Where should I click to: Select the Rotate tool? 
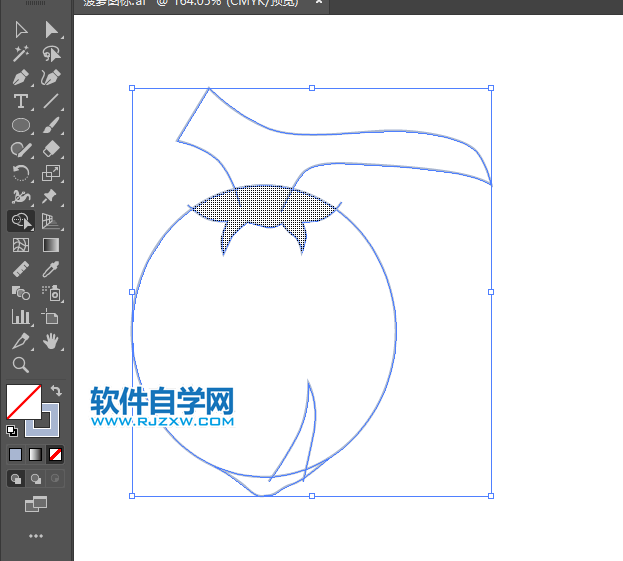pyautogui.click(x=21, y=173)
